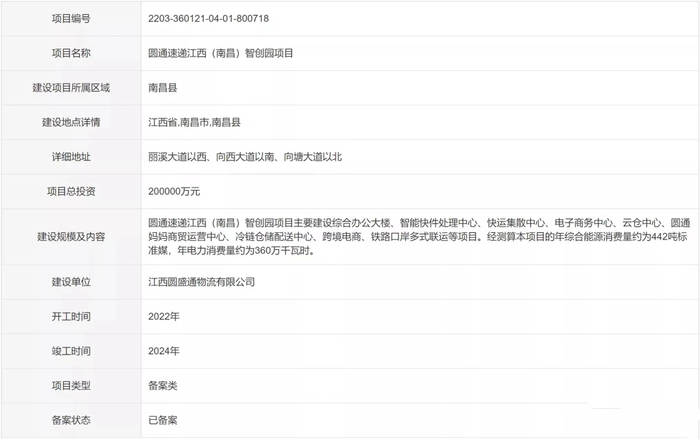Select the construction scale description paragraph
Image resolution: width=700 pixels, height=440 pixels.
click(x=419, y=237)
